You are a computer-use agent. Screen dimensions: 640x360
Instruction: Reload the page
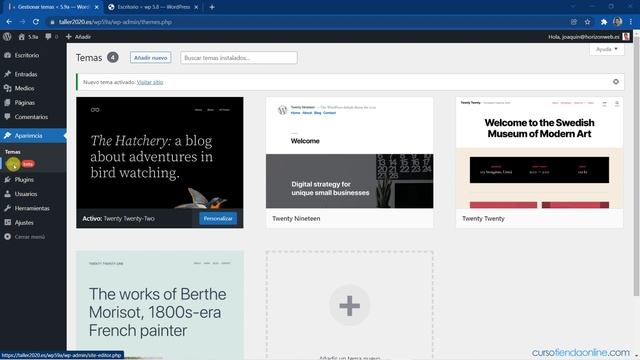(36, 22)
